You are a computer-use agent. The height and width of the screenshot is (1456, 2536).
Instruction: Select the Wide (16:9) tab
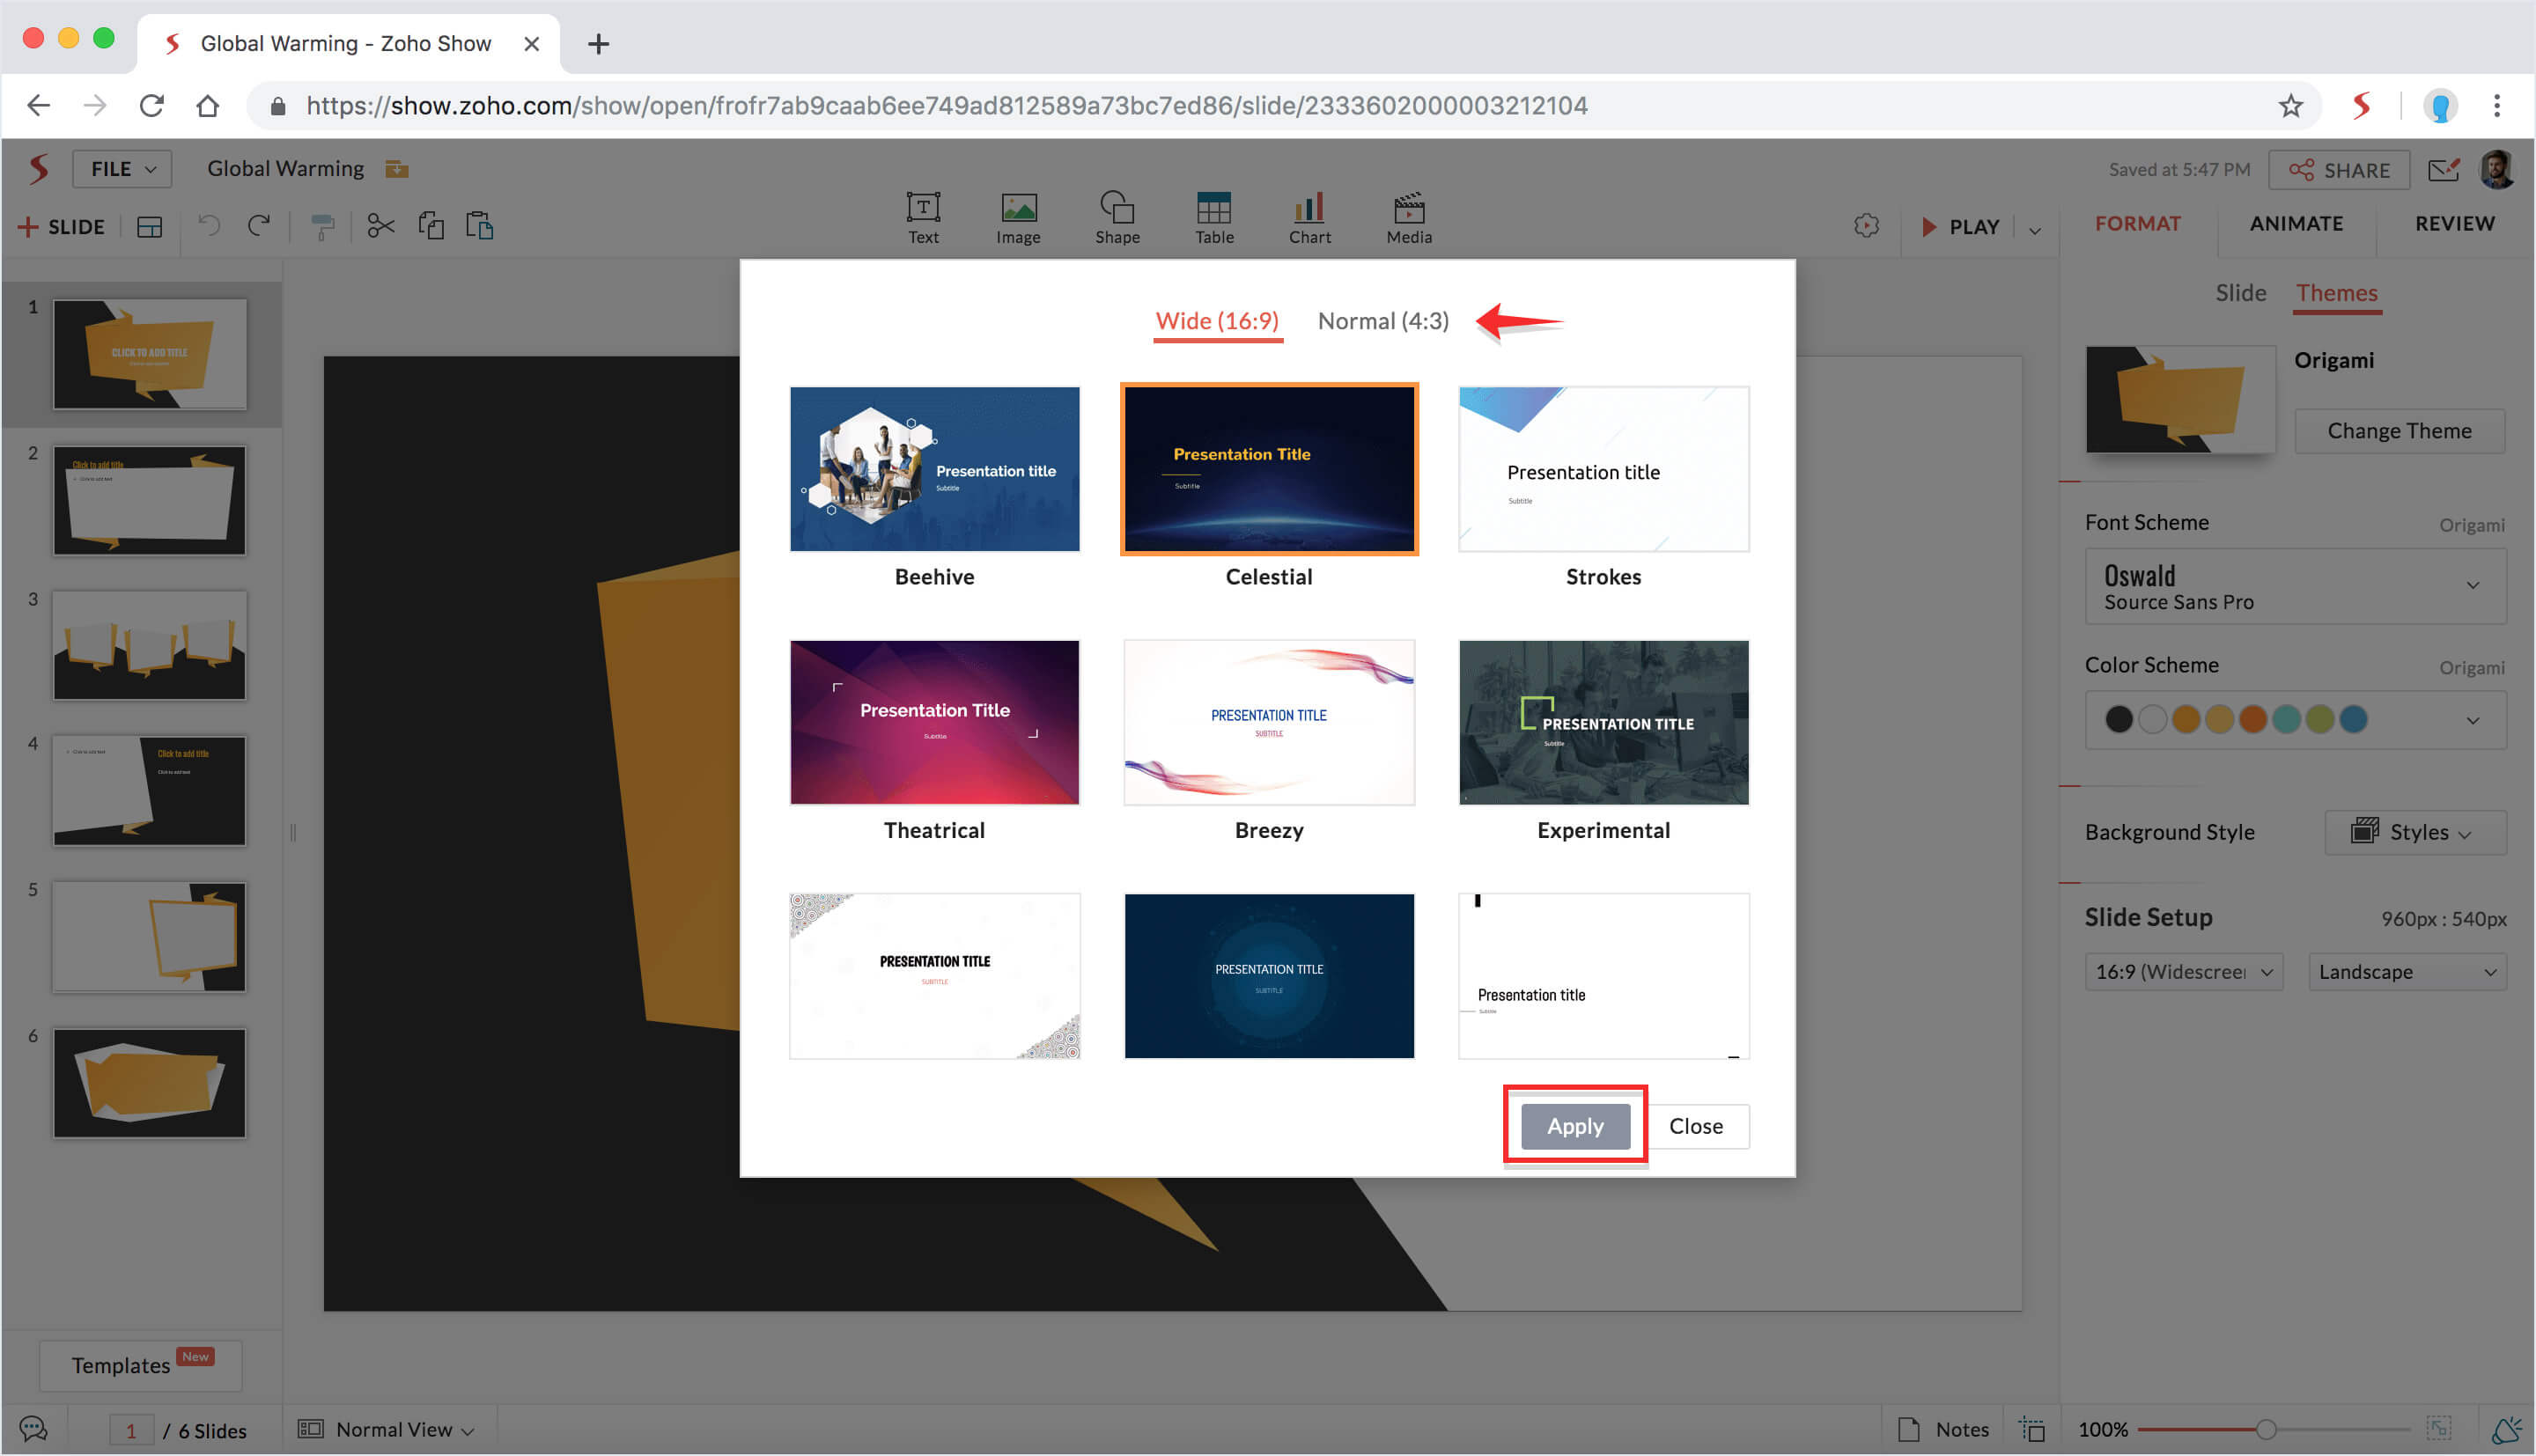coord(1216,321)
